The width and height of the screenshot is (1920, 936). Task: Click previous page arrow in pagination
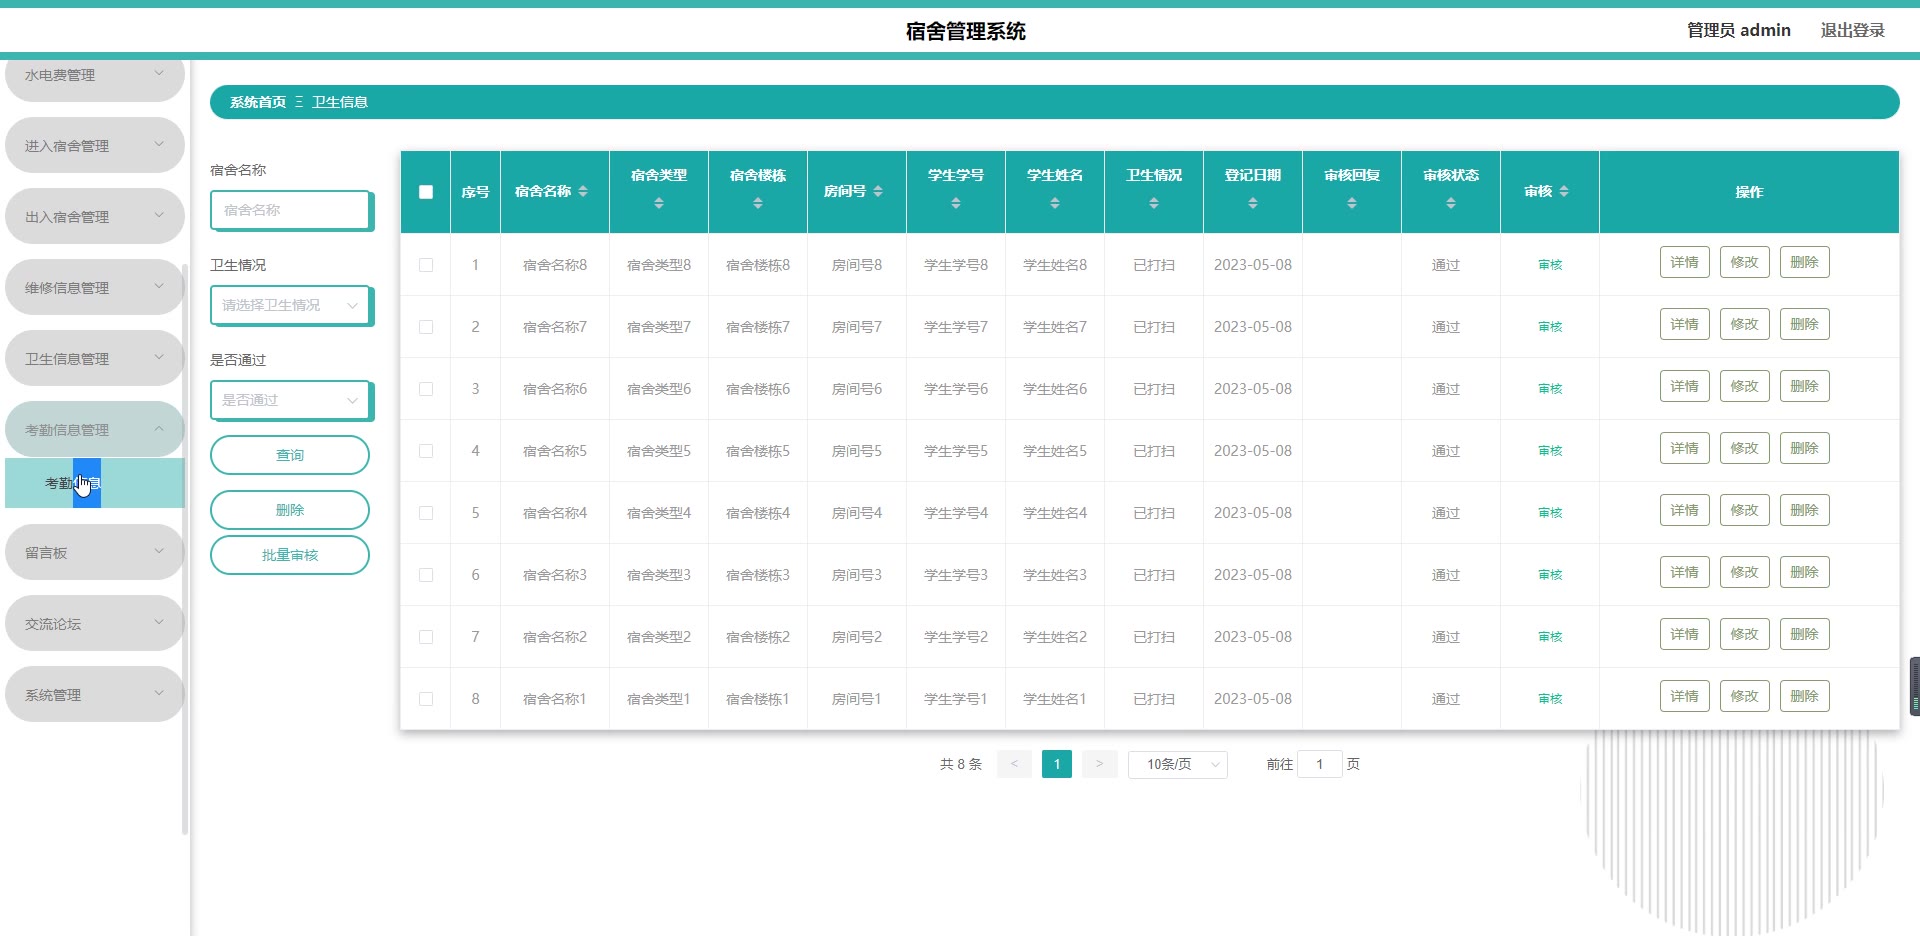coord(1014,764)
